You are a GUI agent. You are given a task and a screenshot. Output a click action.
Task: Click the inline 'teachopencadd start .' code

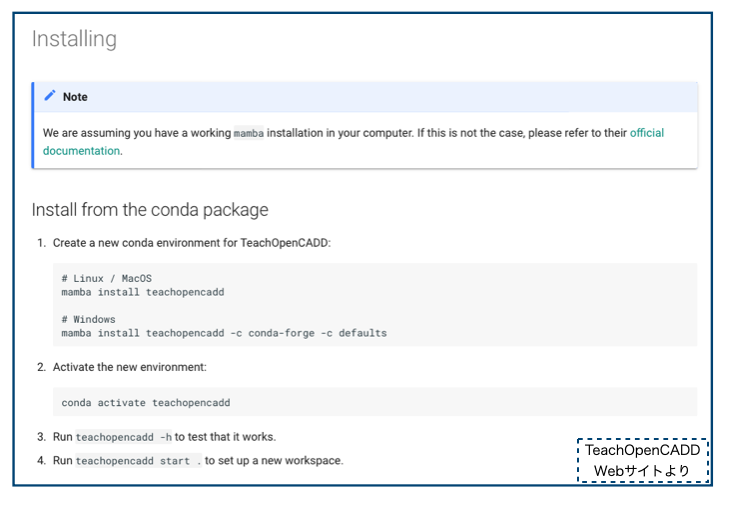coord(138,461)
